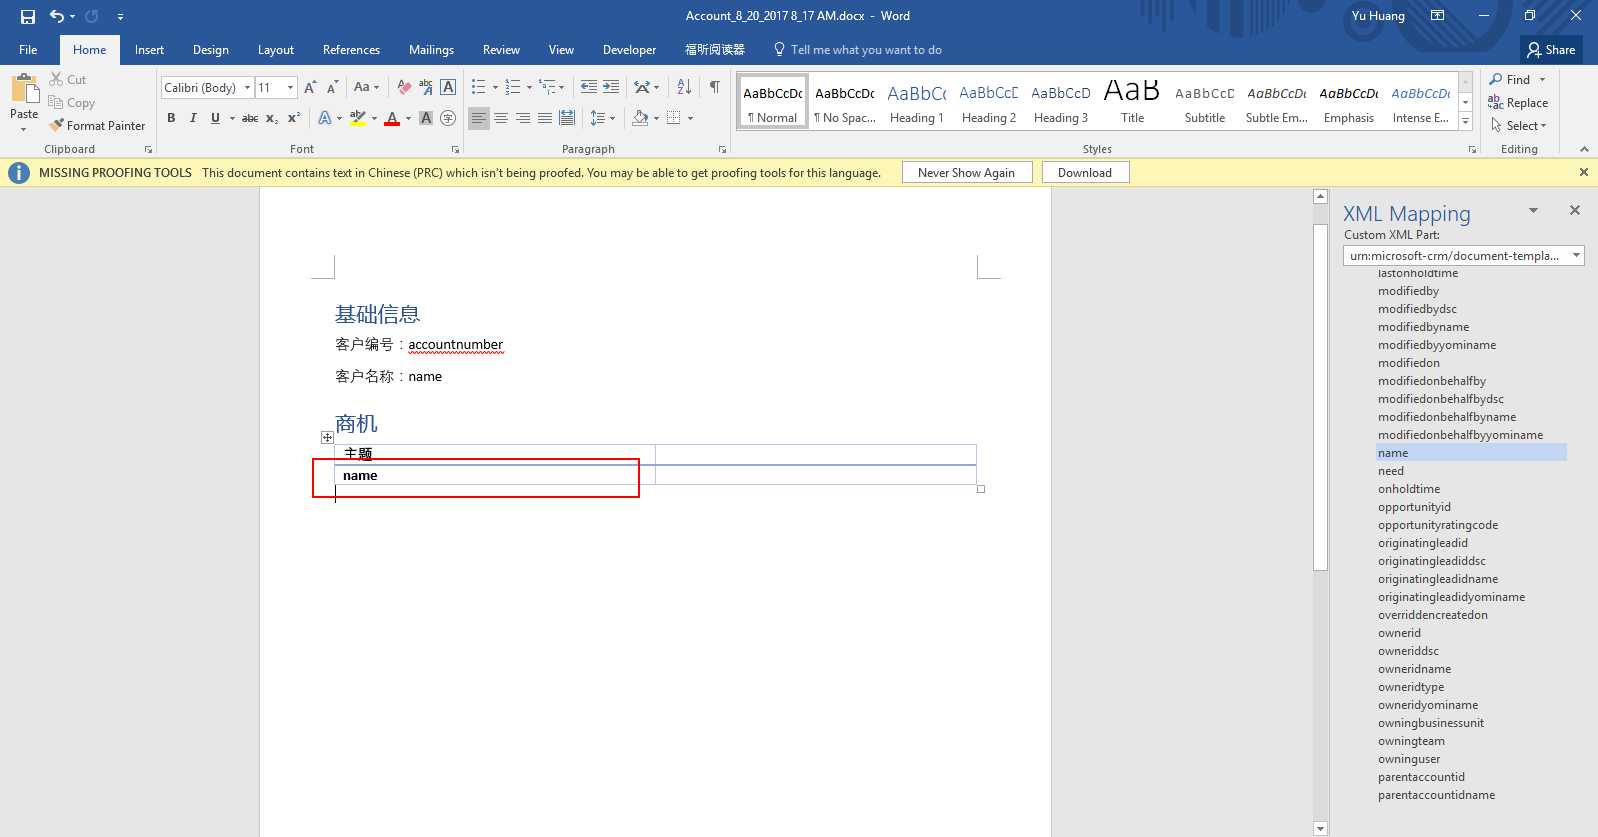Click the red font color button
Viewport: 1598px width, 837px height.
click(392, 118)
